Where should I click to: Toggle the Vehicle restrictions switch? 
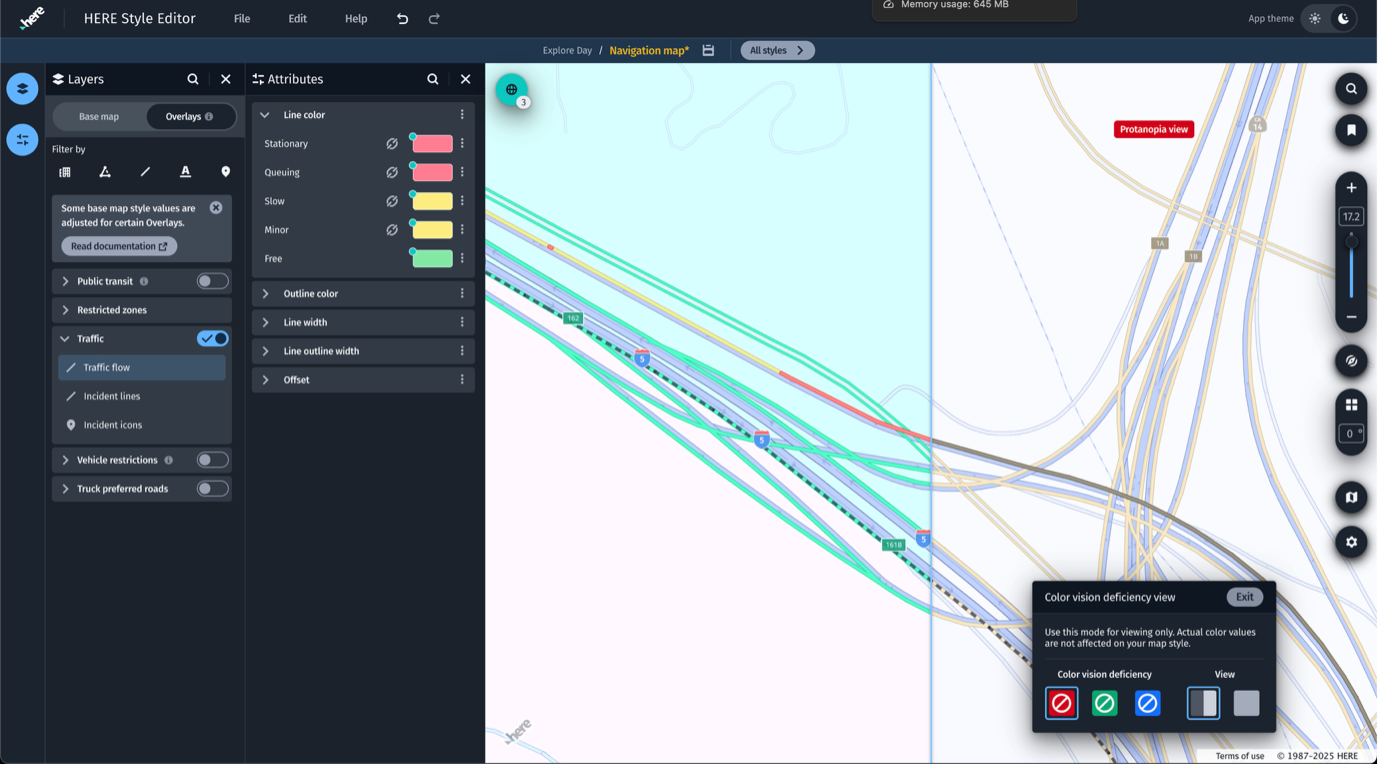pos(213,461)
